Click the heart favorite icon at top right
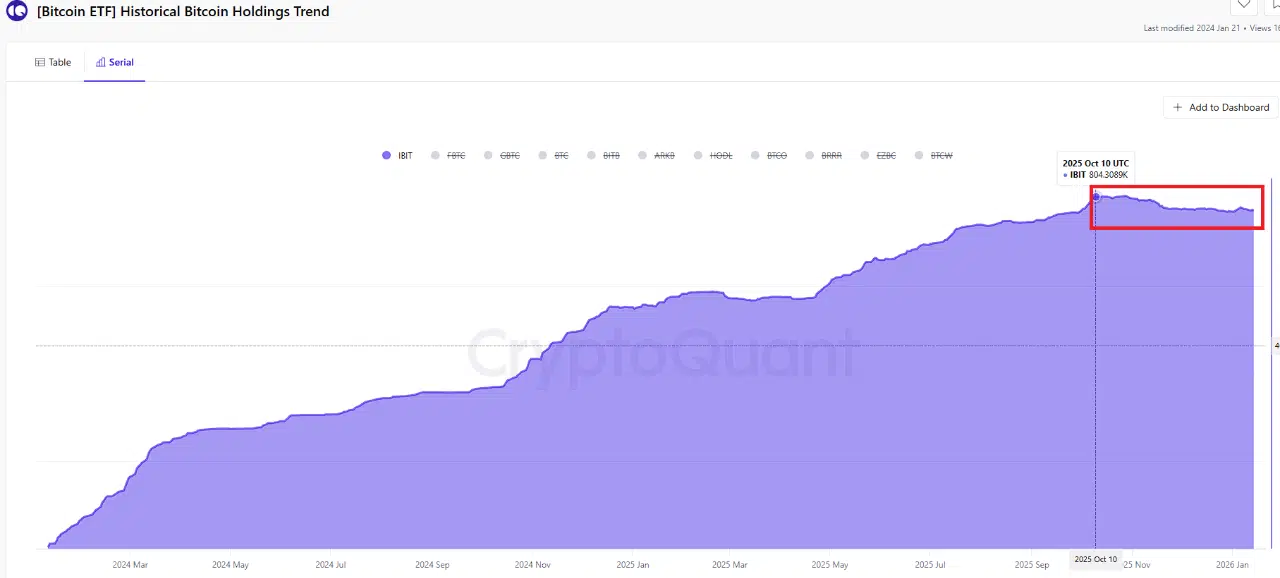This screenshot has height=578, width=1280. (1243, 5)
